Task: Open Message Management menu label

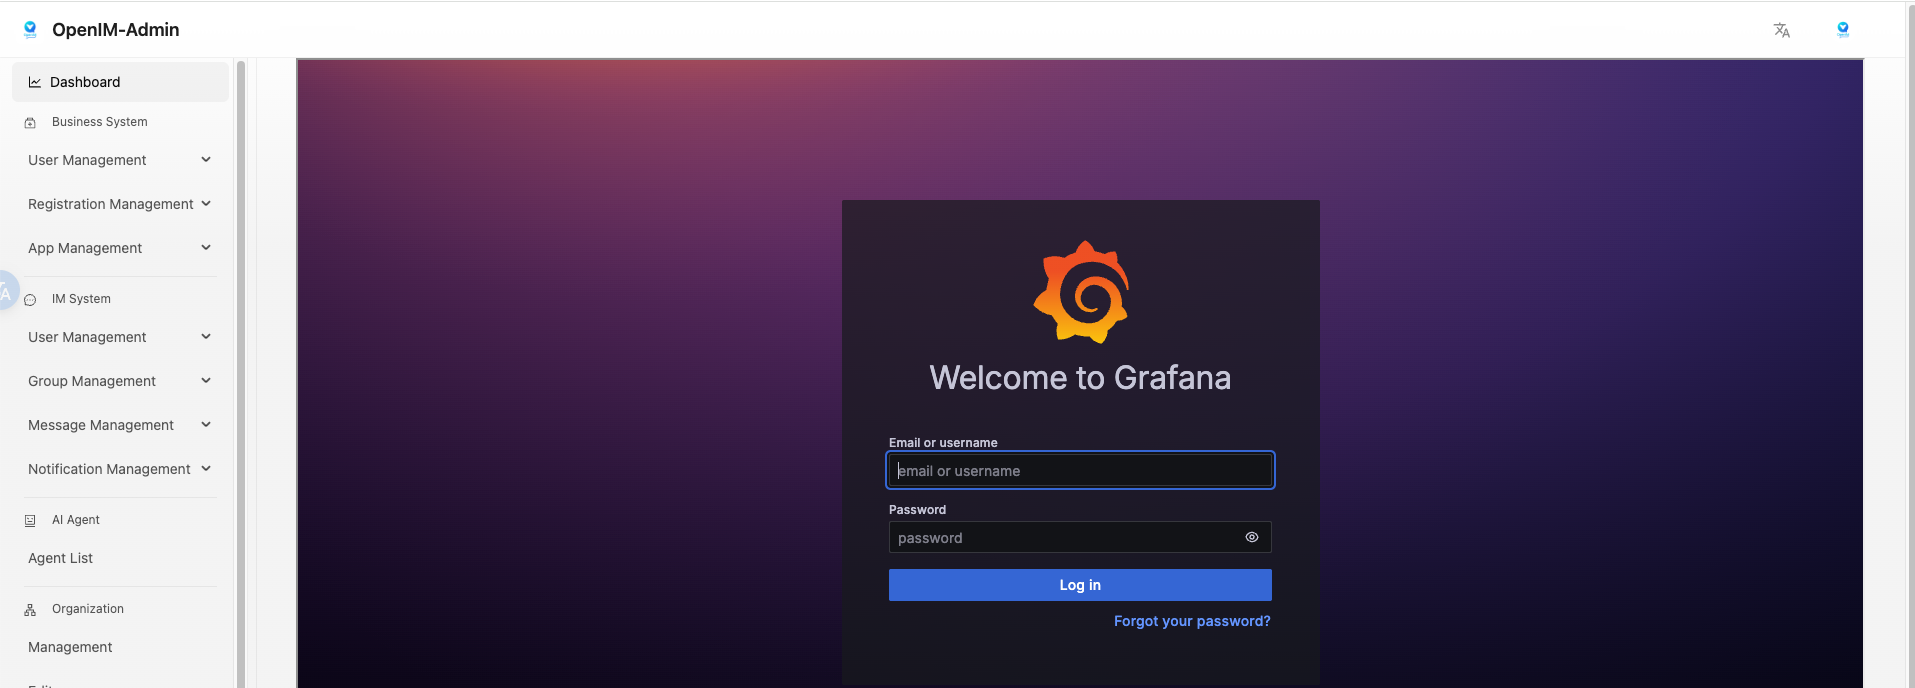Action: (x=101, y=425)
